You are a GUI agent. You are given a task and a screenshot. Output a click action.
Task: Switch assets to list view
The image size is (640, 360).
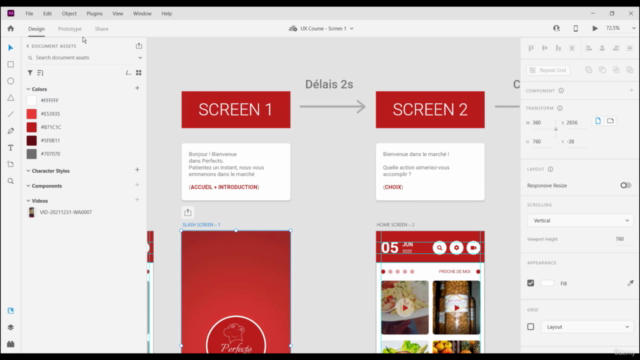[128, 73]
